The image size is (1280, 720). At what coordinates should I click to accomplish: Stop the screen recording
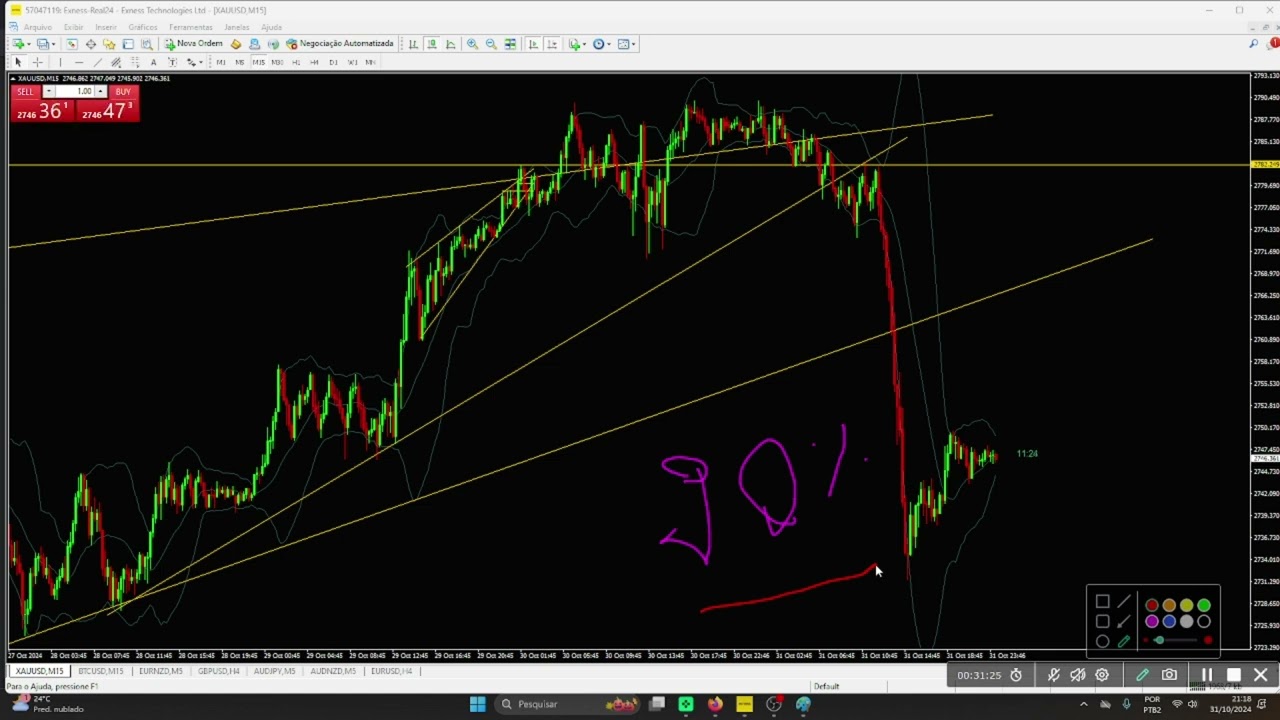tap(1234, 675)
